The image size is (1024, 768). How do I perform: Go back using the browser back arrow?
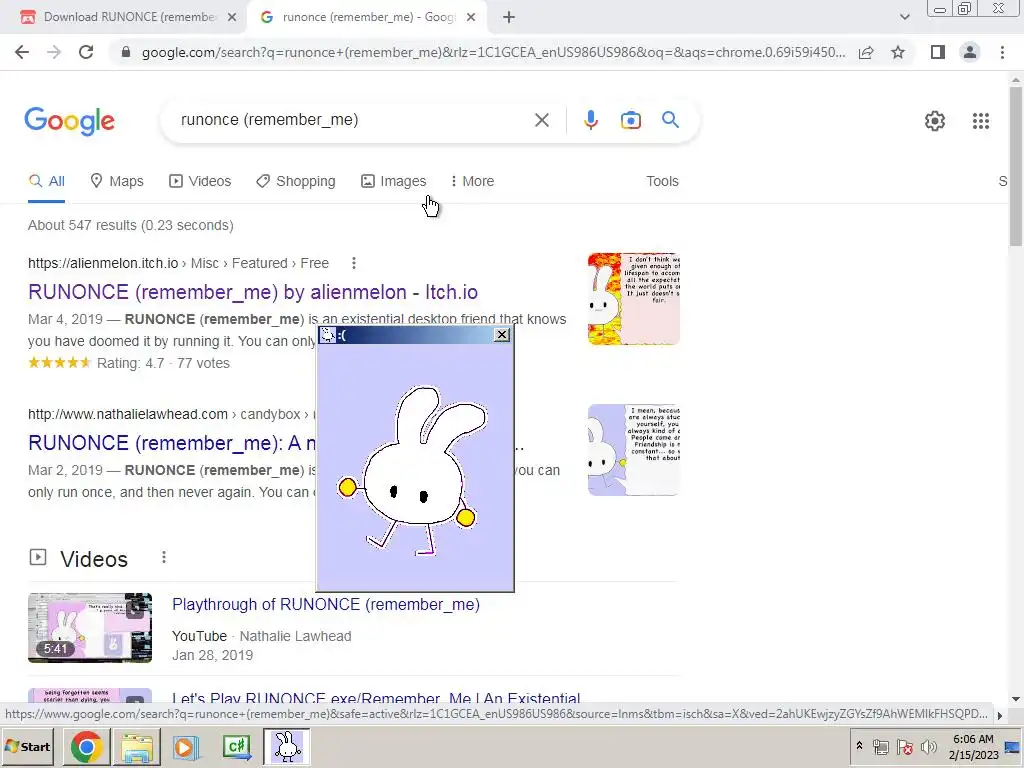[x=22, y=52]
